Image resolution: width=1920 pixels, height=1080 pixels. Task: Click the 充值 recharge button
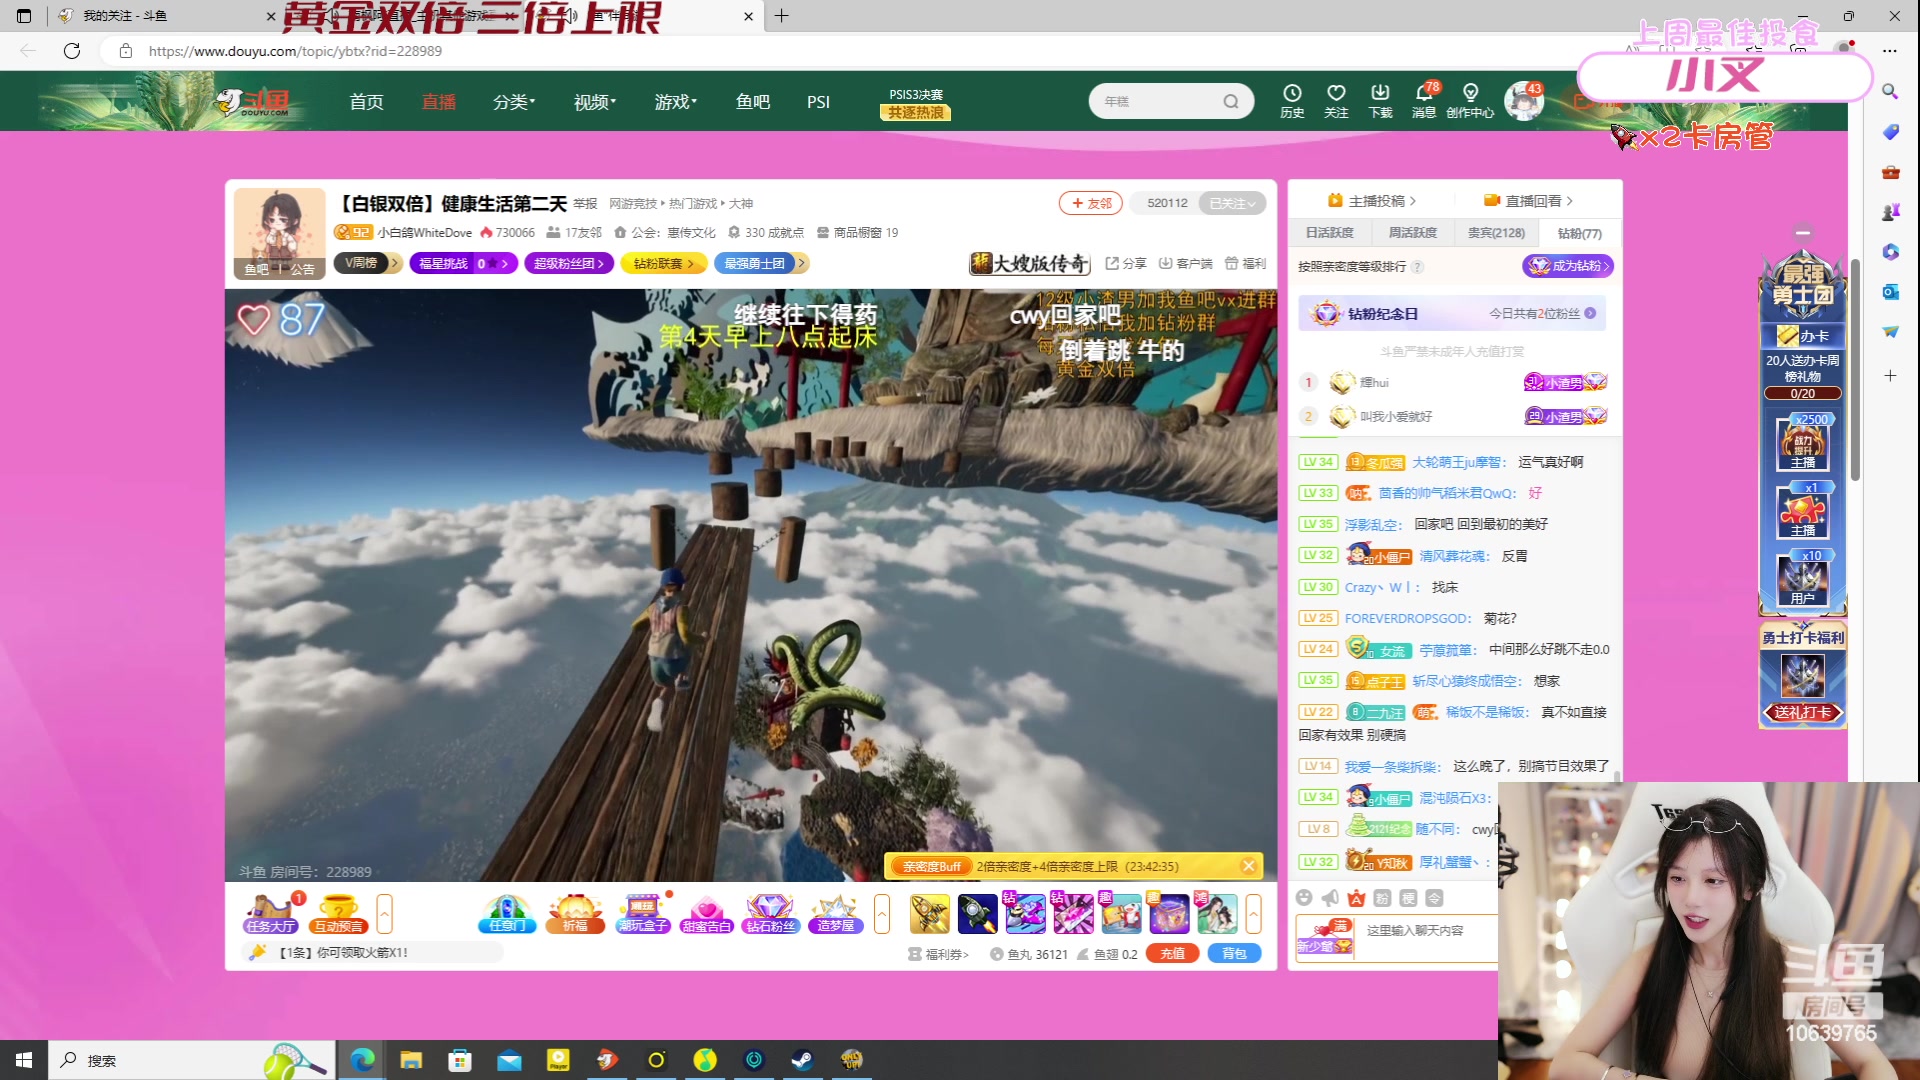(x=1172, y=954)
